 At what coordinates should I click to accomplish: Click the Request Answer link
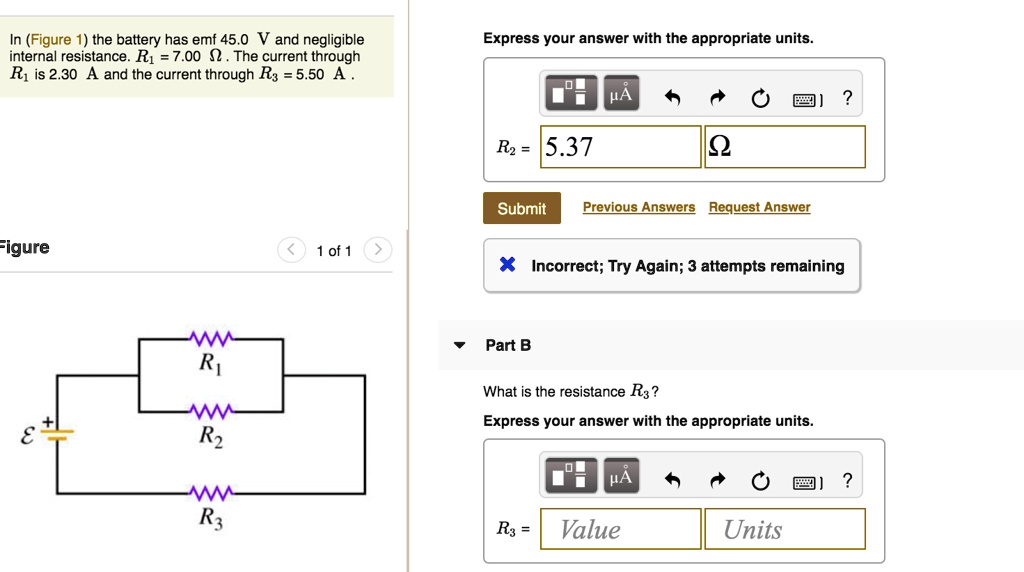[x=759, y=207]
